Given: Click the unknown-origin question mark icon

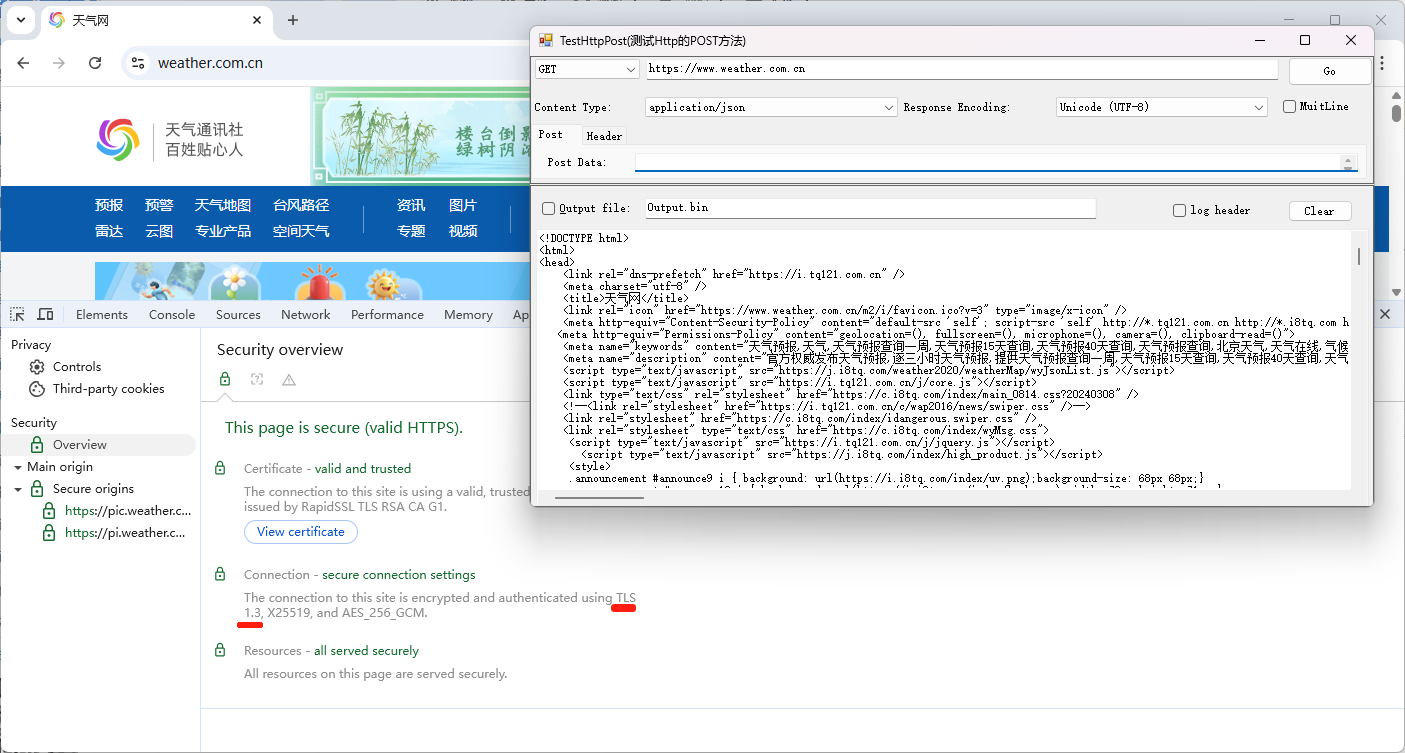Looking at the screenshot, I should click(x=257, y=379).
